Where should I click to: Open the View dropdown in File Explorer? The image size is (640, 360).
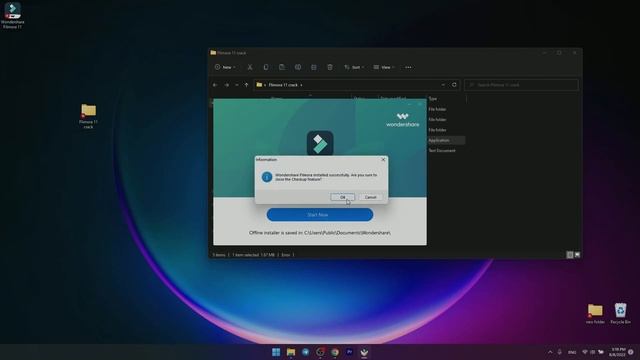point(384,67)
